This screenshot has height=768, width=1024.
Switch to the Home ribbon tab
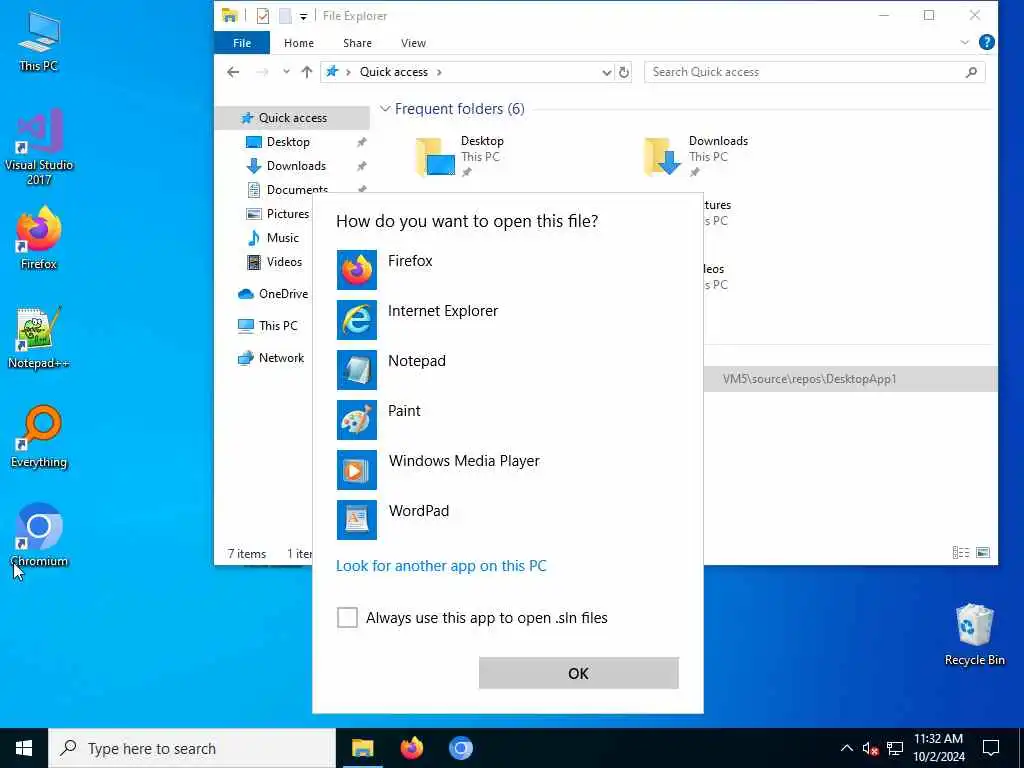299,43
